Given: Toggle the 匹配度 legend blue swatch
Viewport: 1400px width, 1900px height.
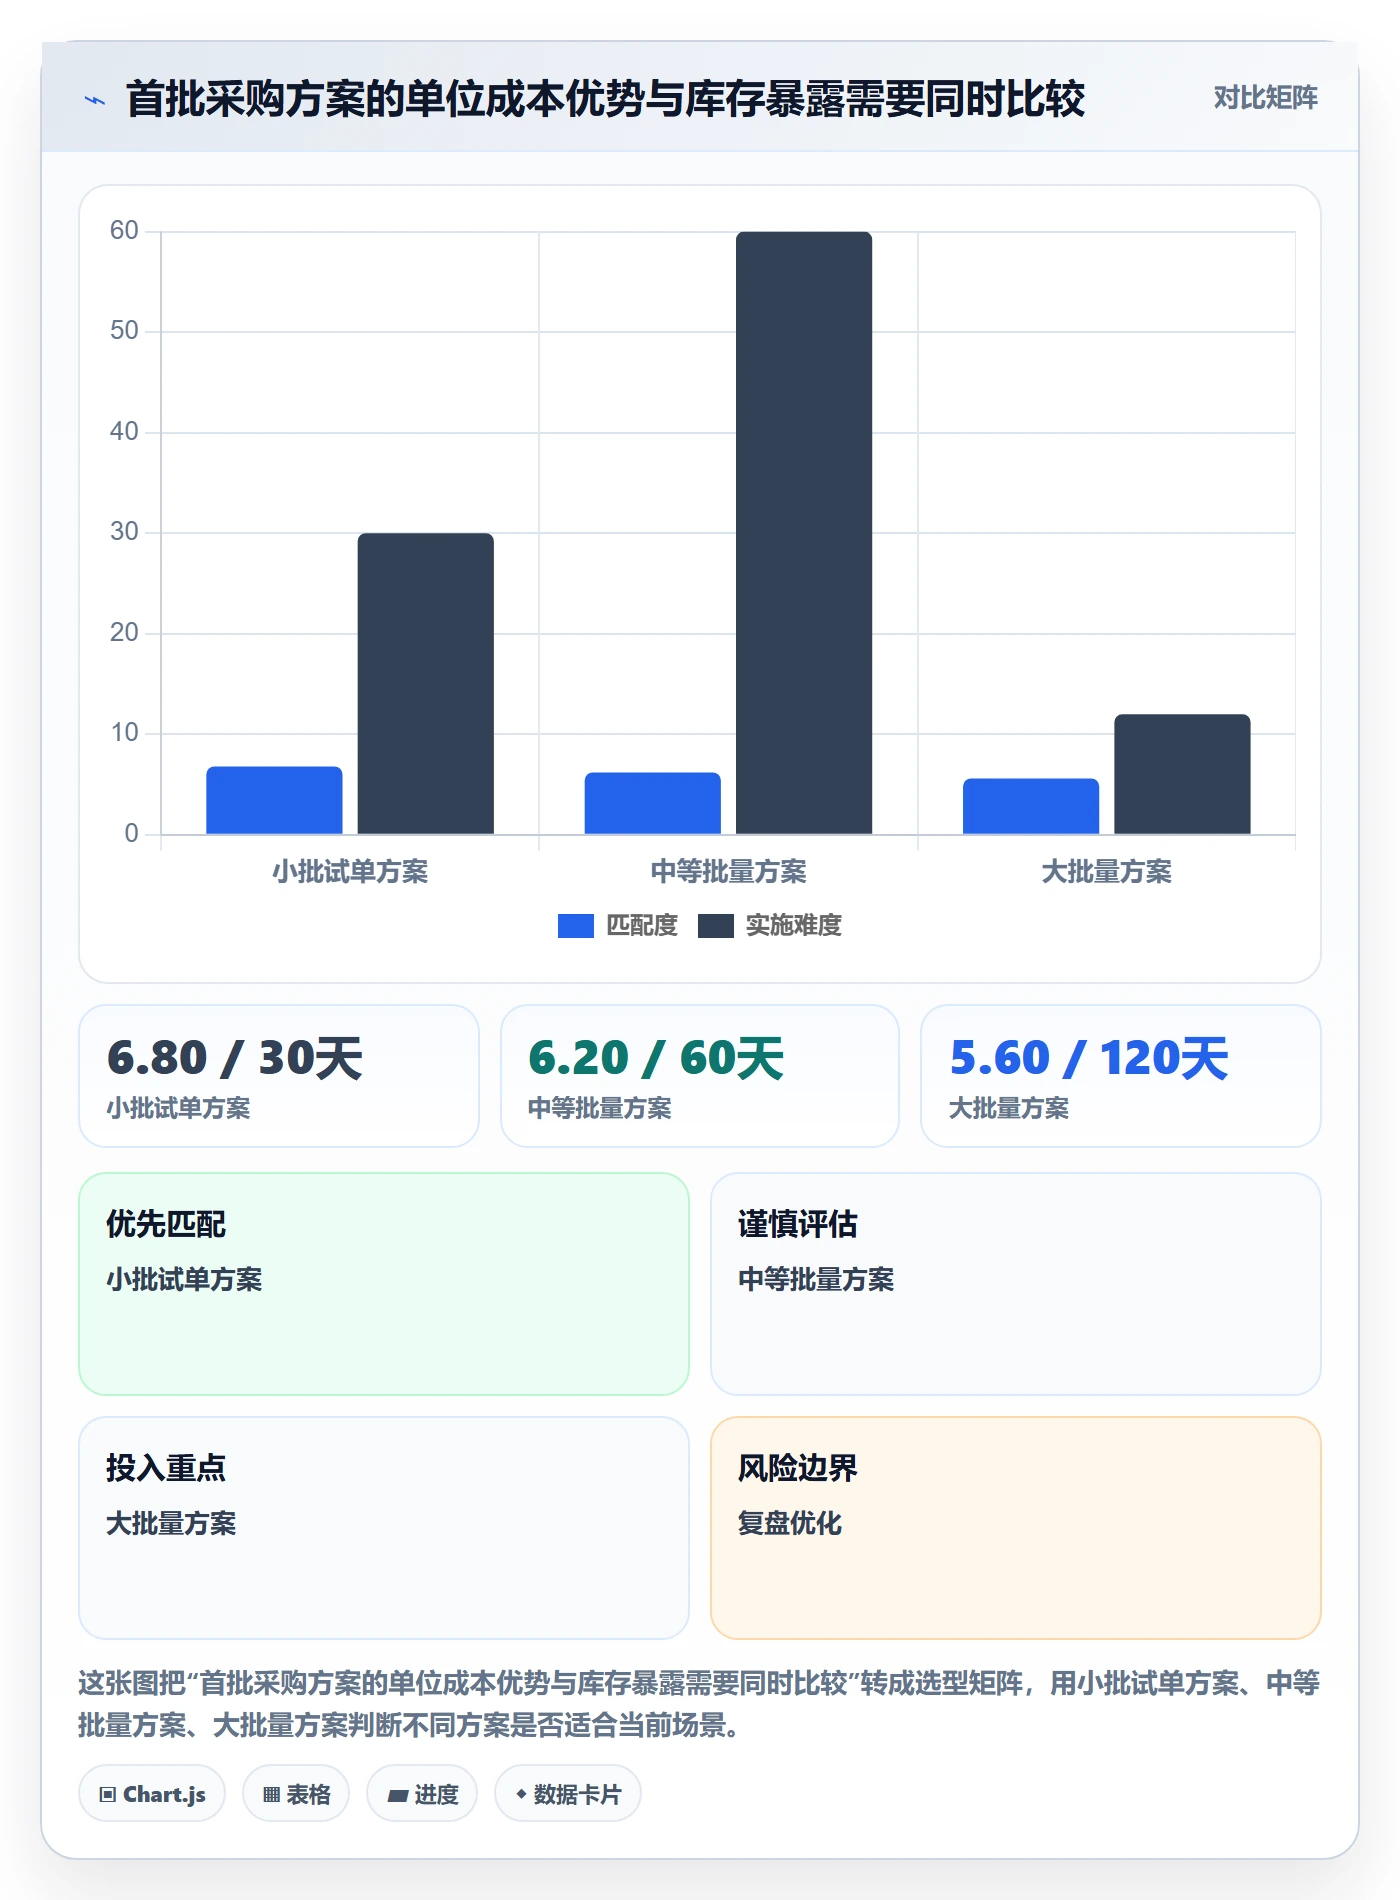Looking at the screenshot, I should click(x=575, y=926).
